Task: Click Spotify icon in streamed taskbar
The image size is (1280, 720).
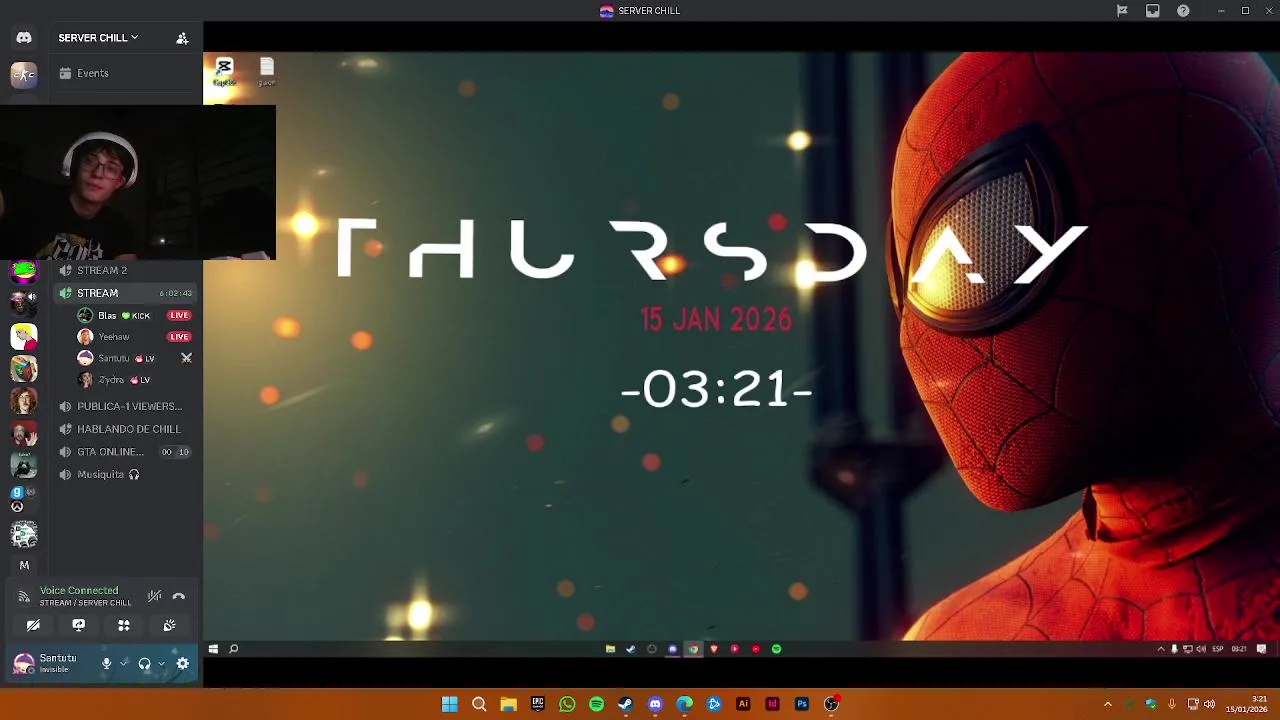Action: point(776,650)
